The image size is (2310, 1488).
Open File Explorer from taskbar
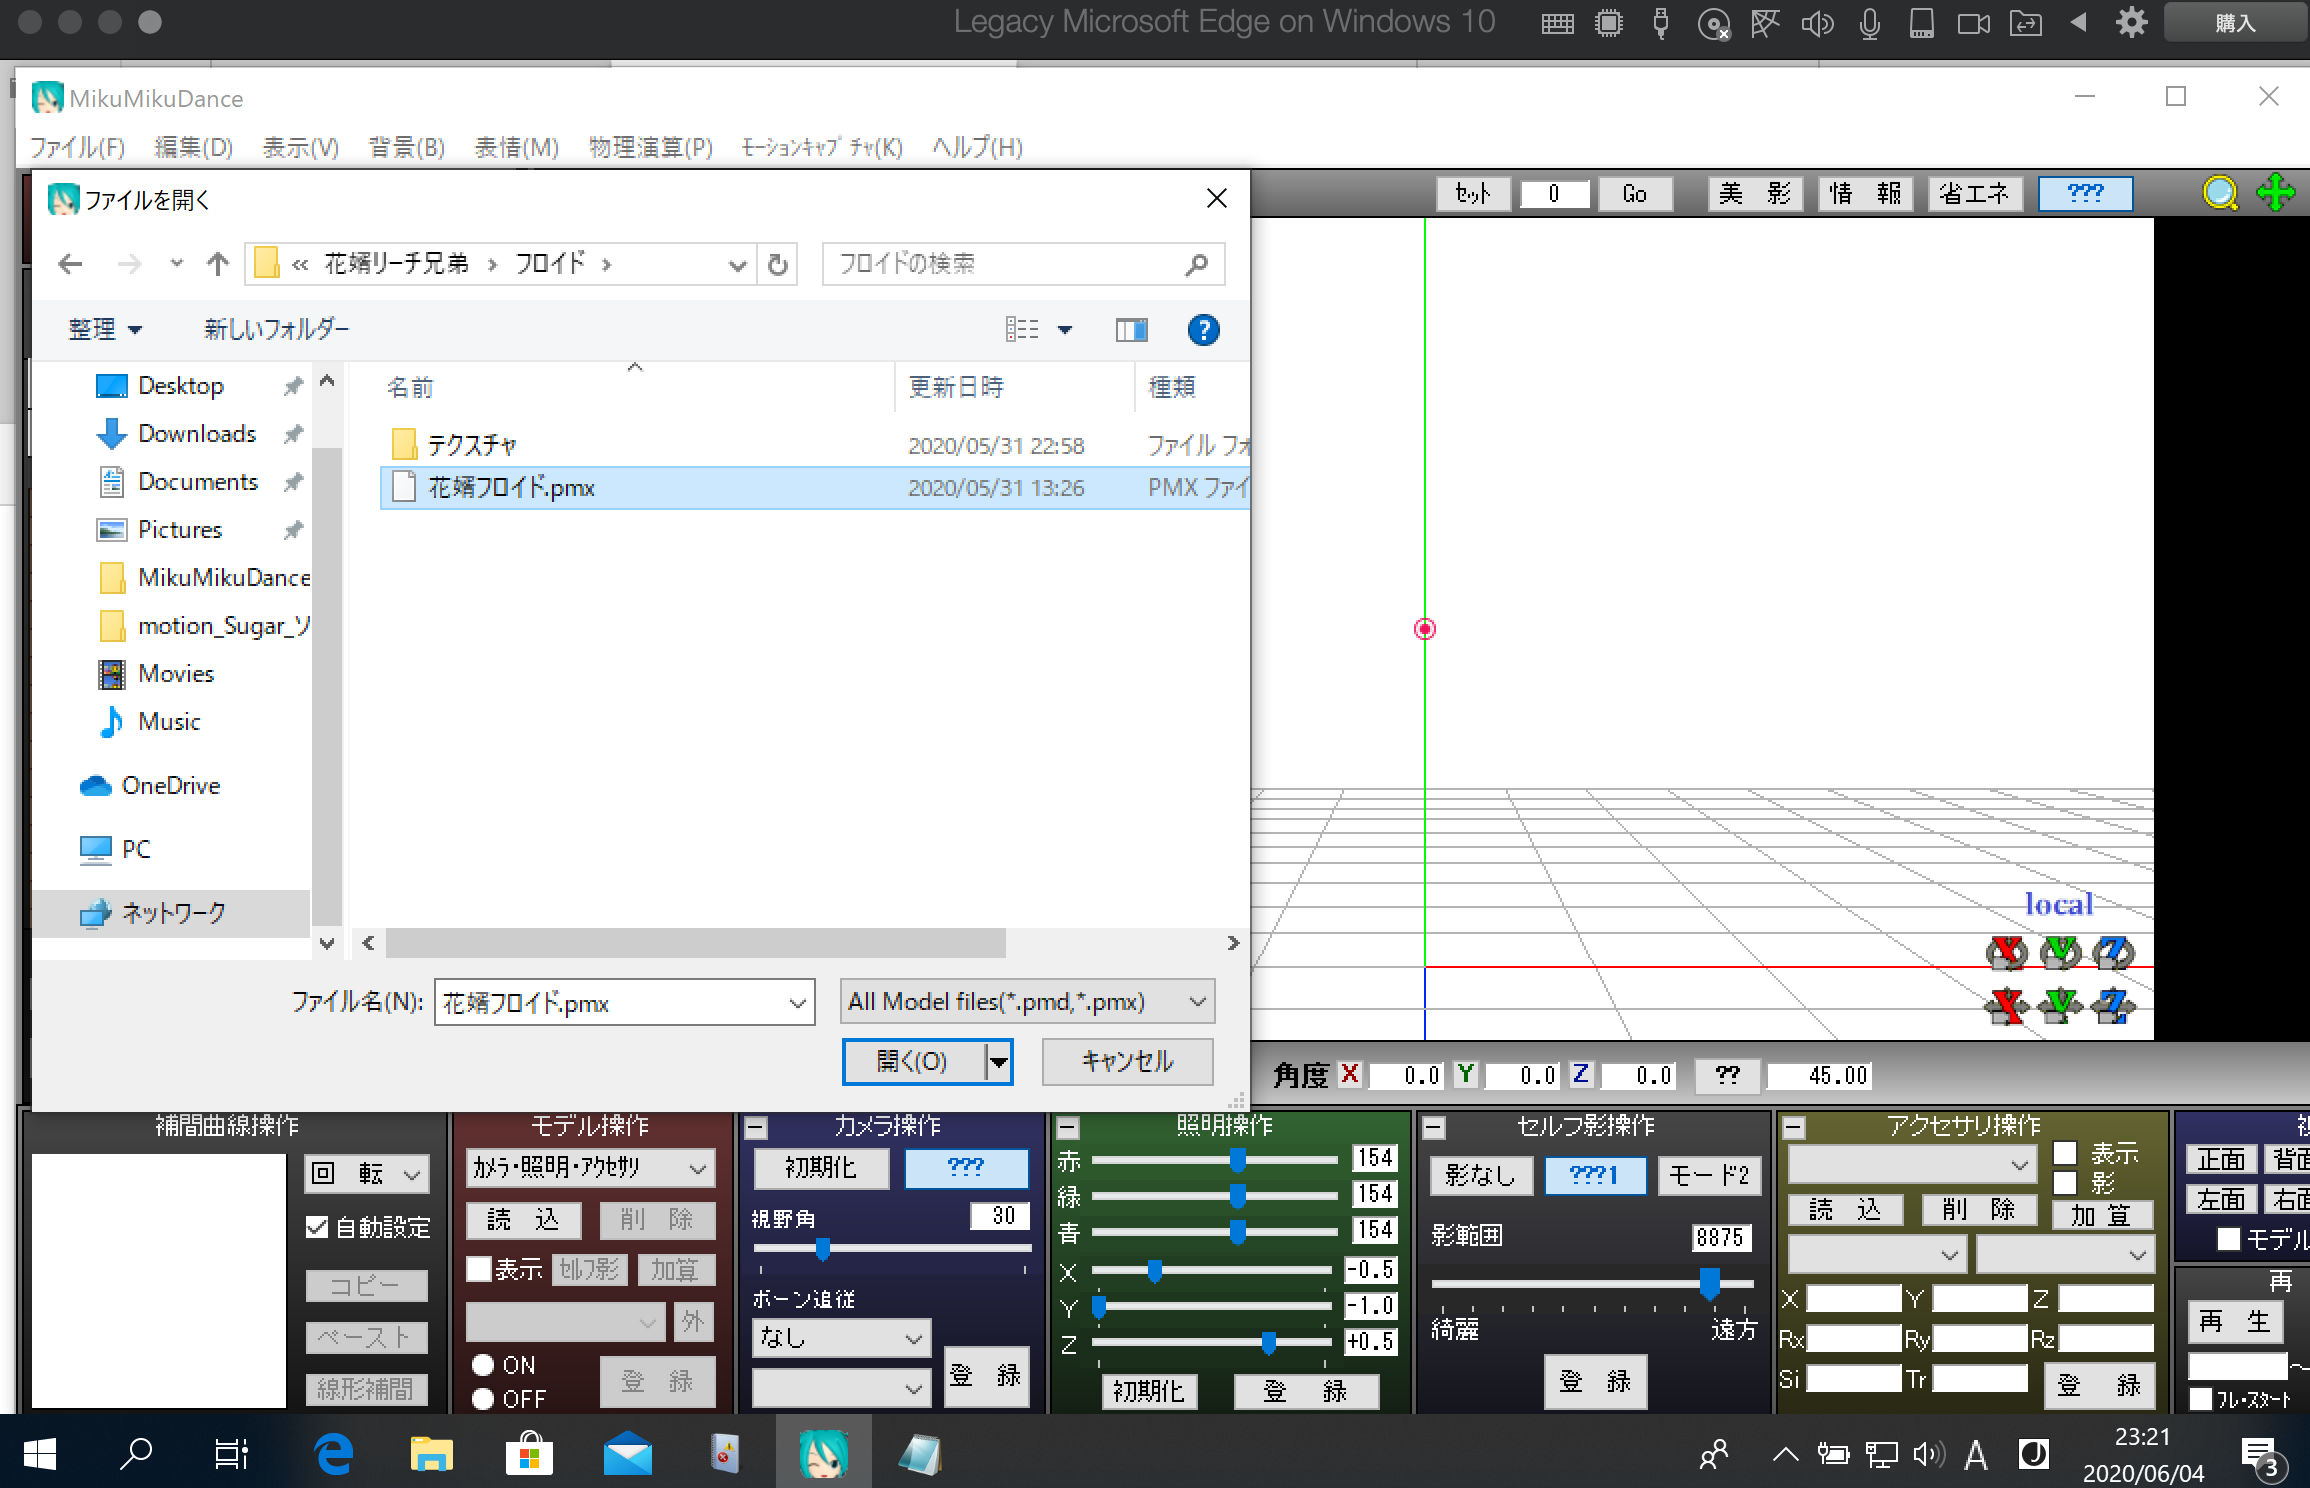click(432, 1453)
